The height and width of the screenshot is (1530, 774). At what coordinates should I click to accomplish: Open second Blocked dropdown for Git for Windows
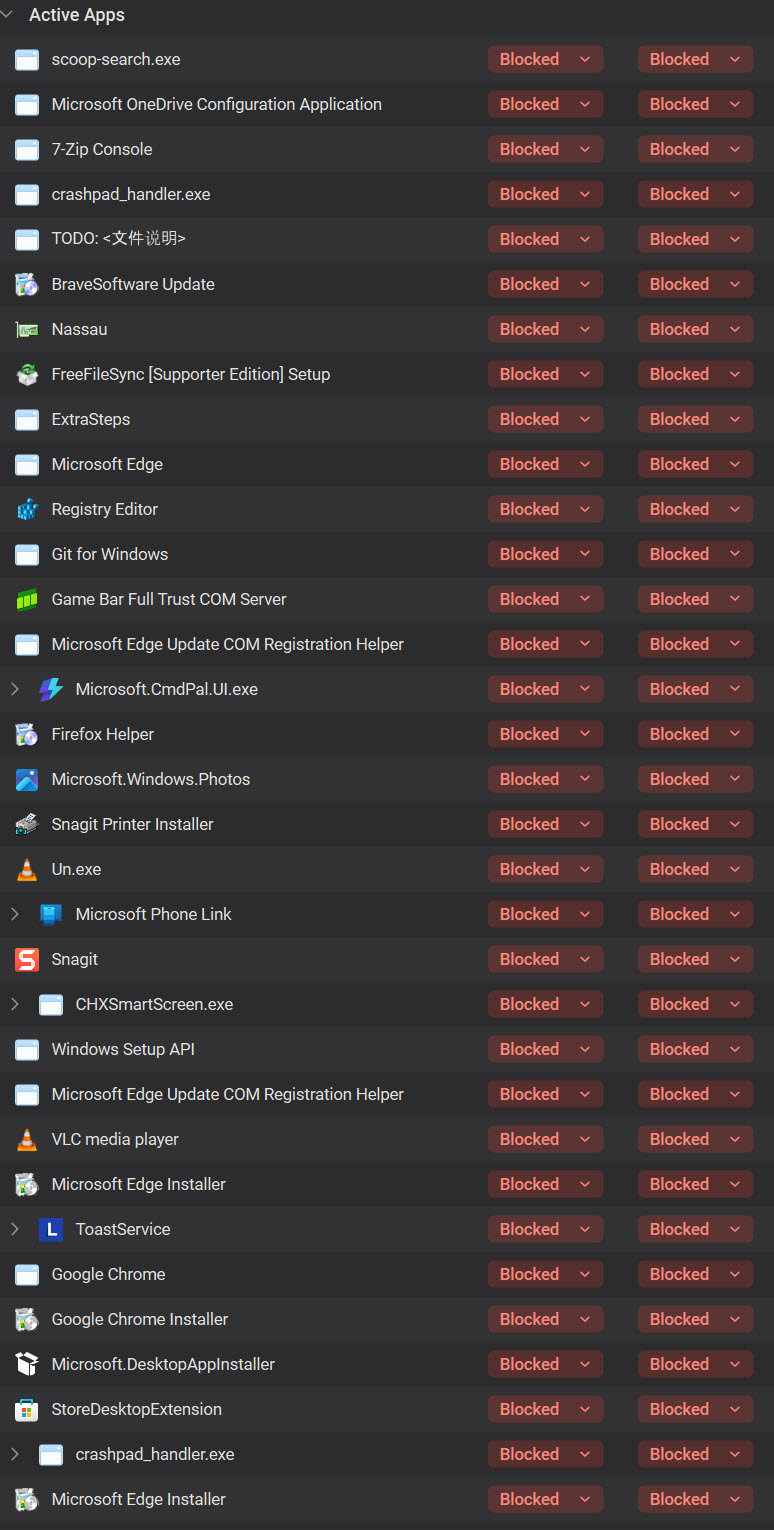[x=695, y=555]
